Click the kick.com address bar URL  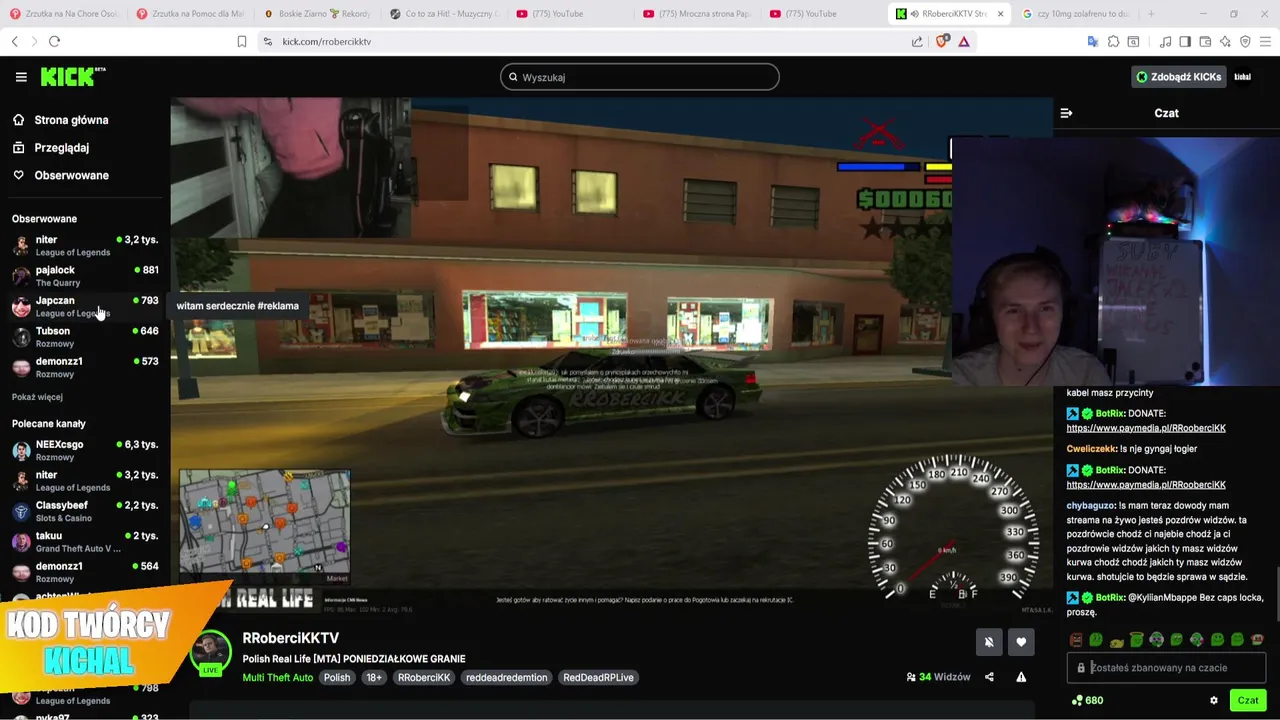click(x=327, y=41)
